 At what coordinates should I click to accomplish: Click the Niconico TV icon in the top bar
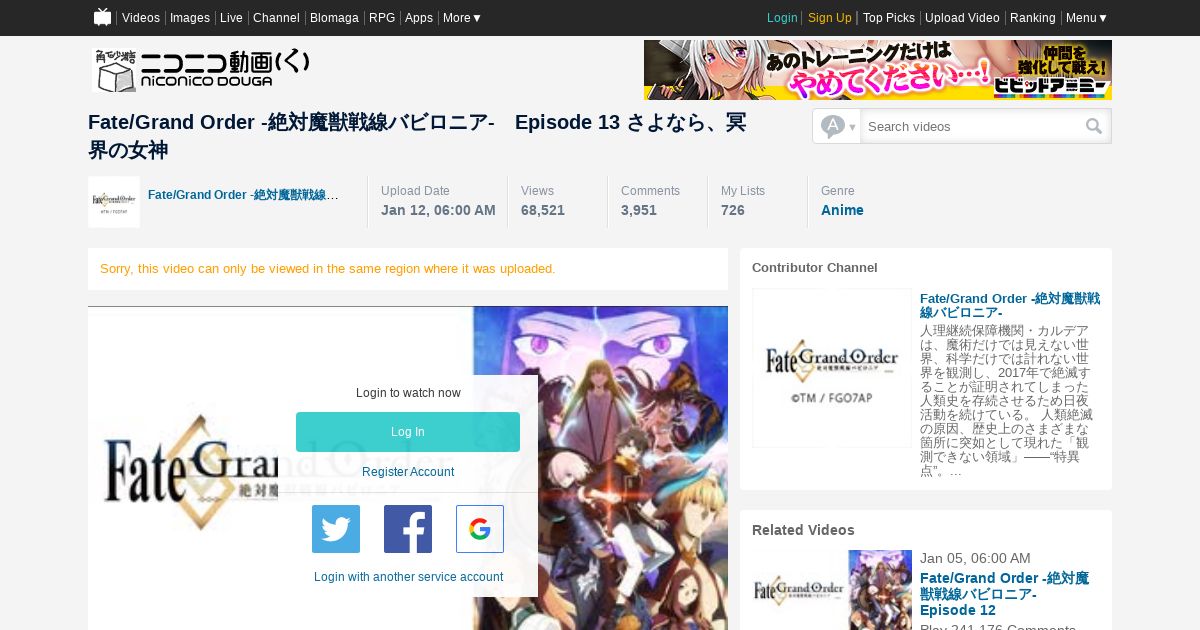tap(102, 17)
